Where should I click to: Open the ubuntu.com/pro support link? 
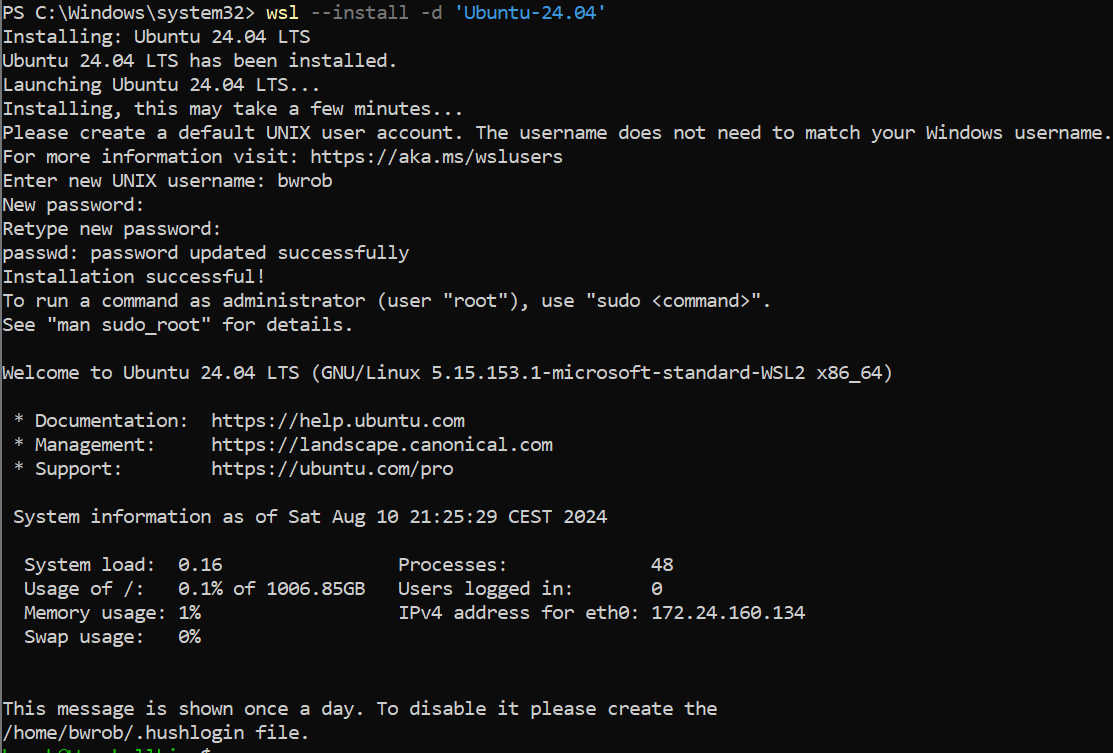pos(332,469)
